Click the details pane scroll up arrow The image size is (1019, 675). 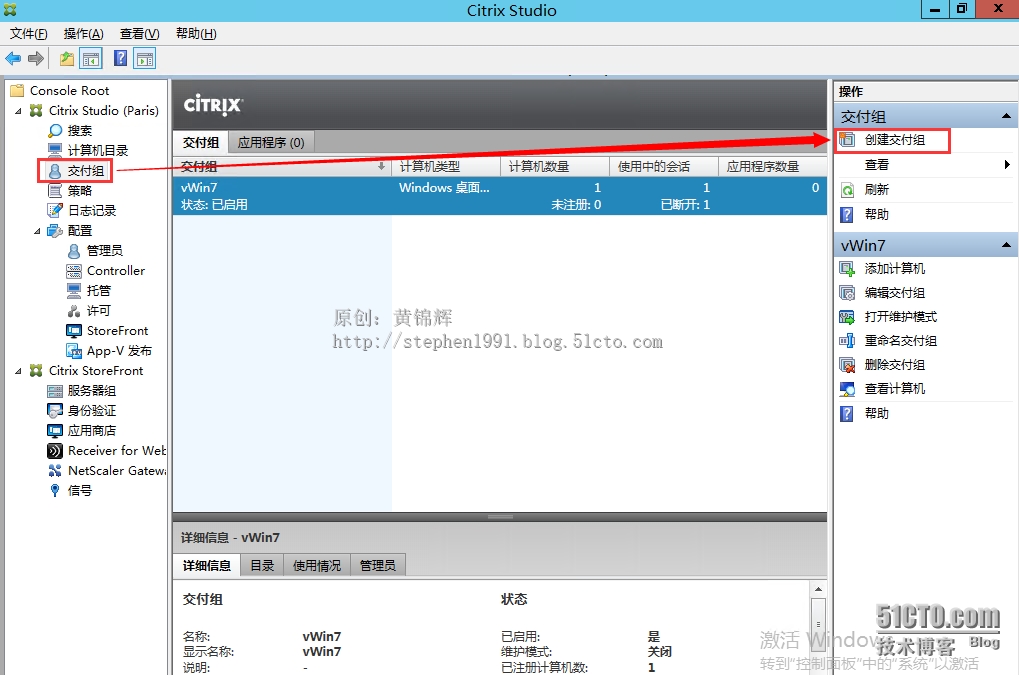coord(818,589)
